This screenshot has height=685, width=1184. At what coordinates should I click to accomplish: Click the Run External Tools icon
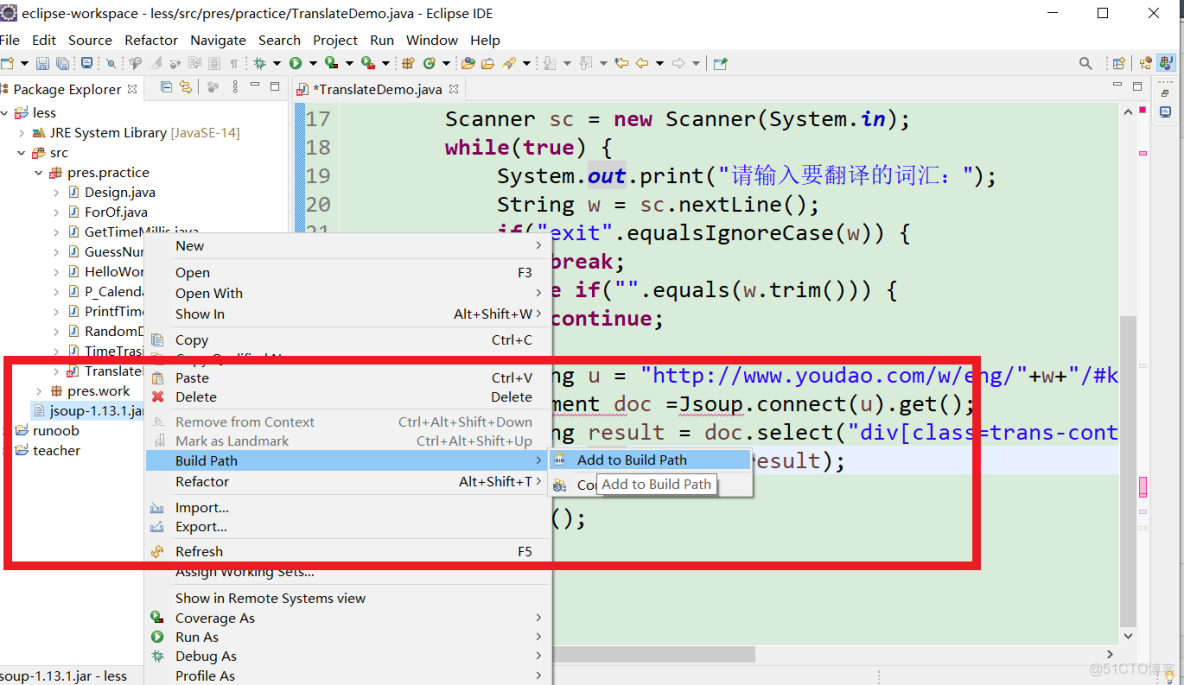pyautogui.click(x=368, y=63)
